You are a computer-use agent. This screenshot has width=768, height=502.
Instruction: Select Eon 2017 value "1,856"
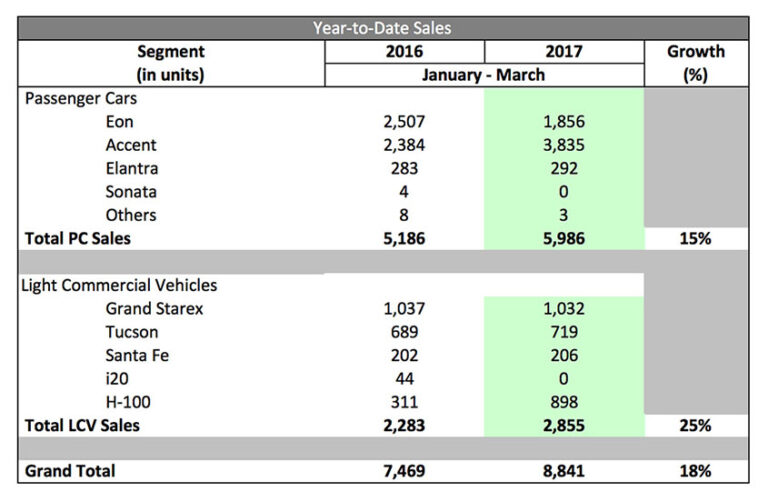coord(564,121)
